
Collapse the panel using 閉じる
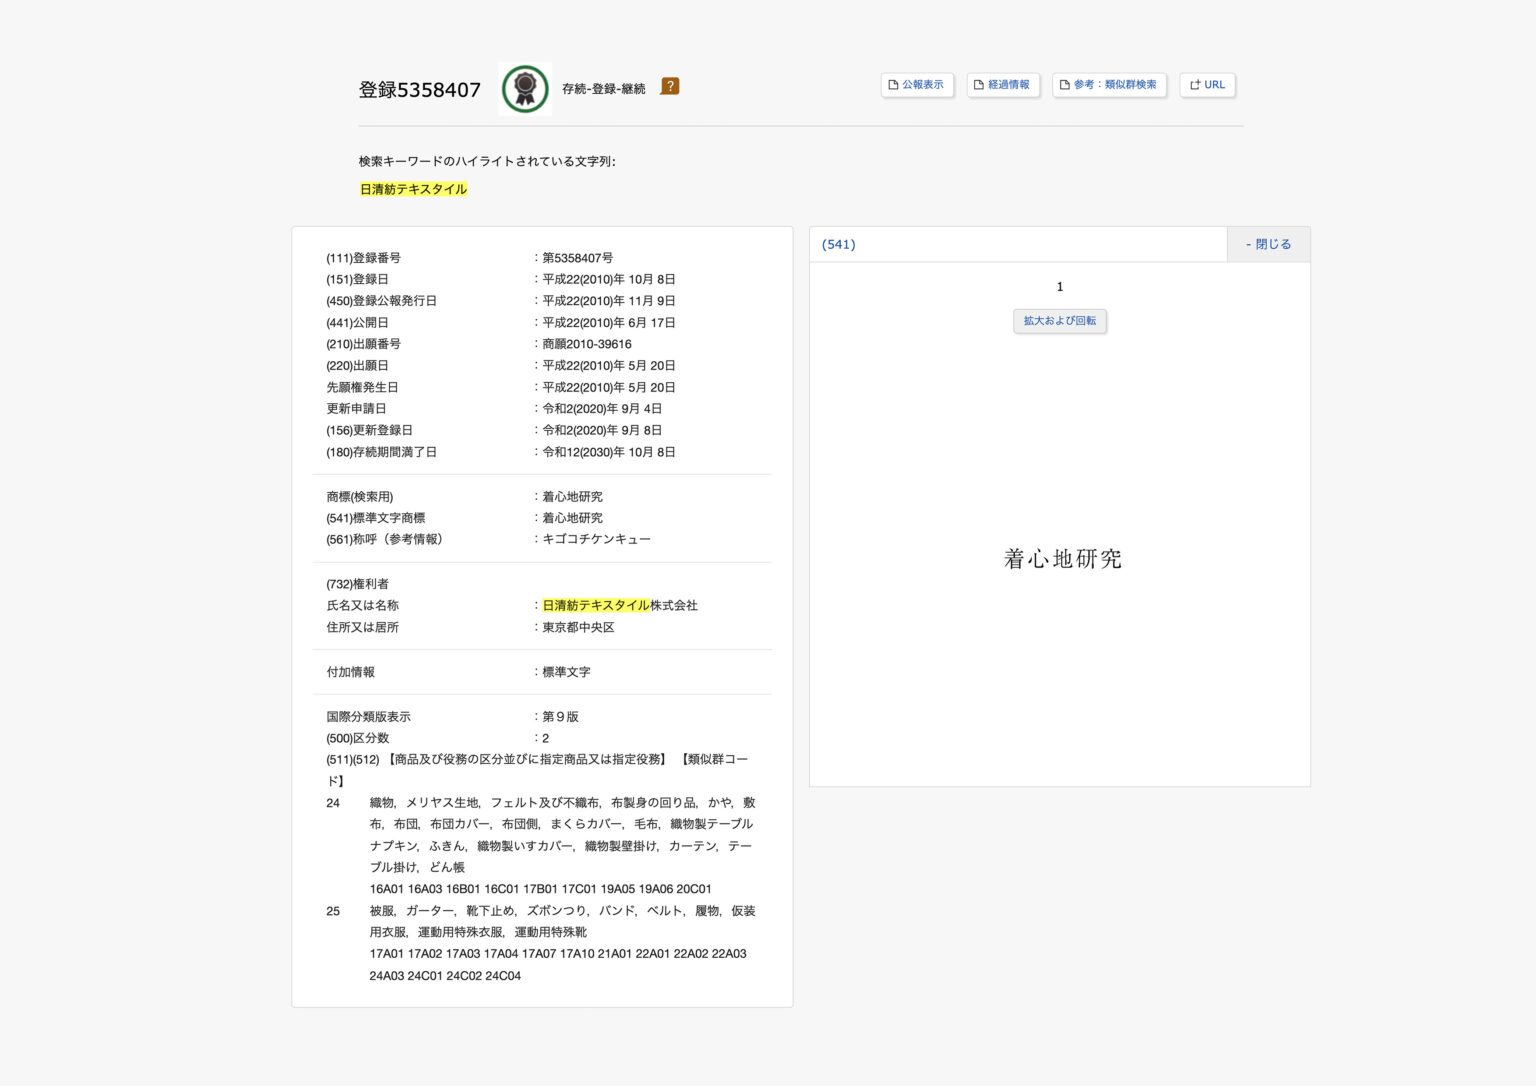[x=1267, y=244]
